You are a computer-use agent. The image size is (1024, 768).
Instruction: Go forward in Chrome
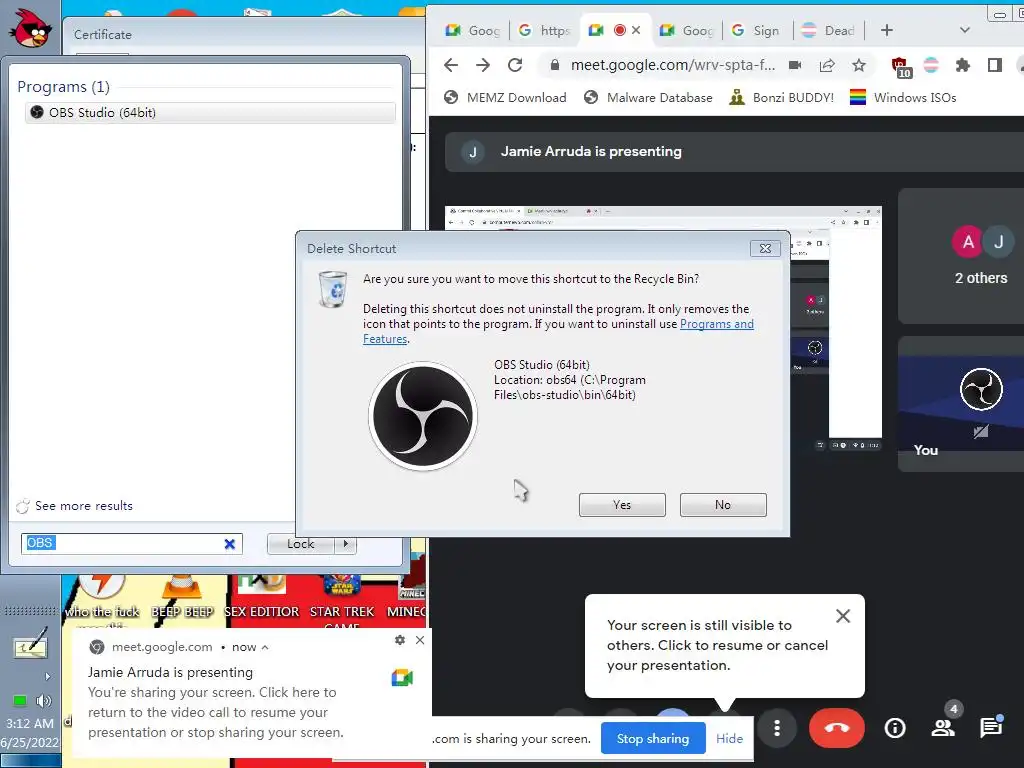tap(483, 65)
